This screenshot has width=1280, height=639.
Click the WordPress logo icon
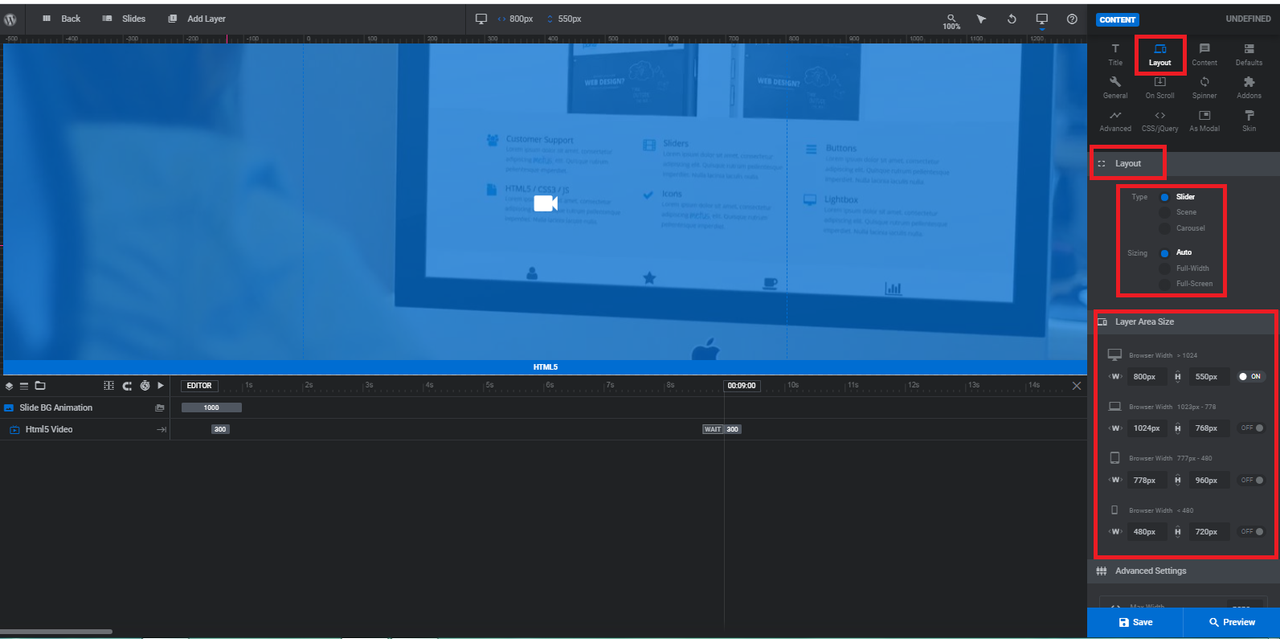click(x=10, y=19)
